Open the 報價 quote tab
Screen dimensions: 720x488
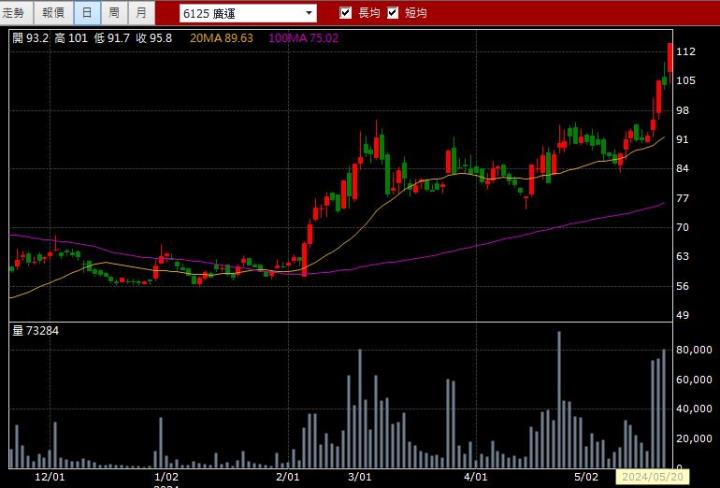[53, 13]
